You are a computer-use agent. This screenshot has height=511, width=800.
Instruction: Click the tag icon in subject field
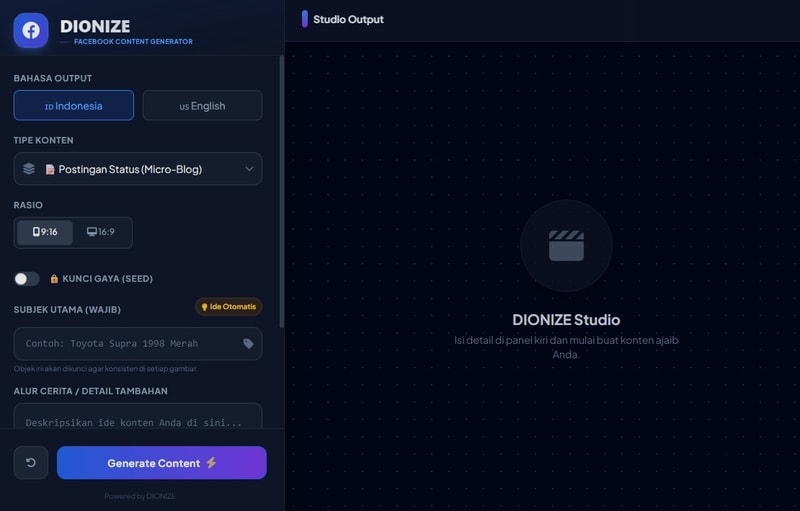[248, 344]
